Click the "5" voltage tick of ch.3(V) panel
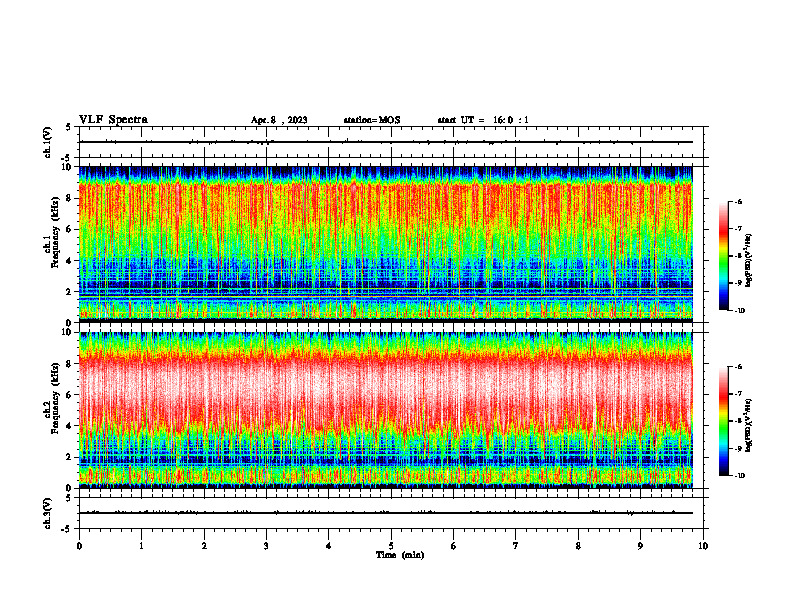Screen dimensions: 792x612 click(69, 498)
